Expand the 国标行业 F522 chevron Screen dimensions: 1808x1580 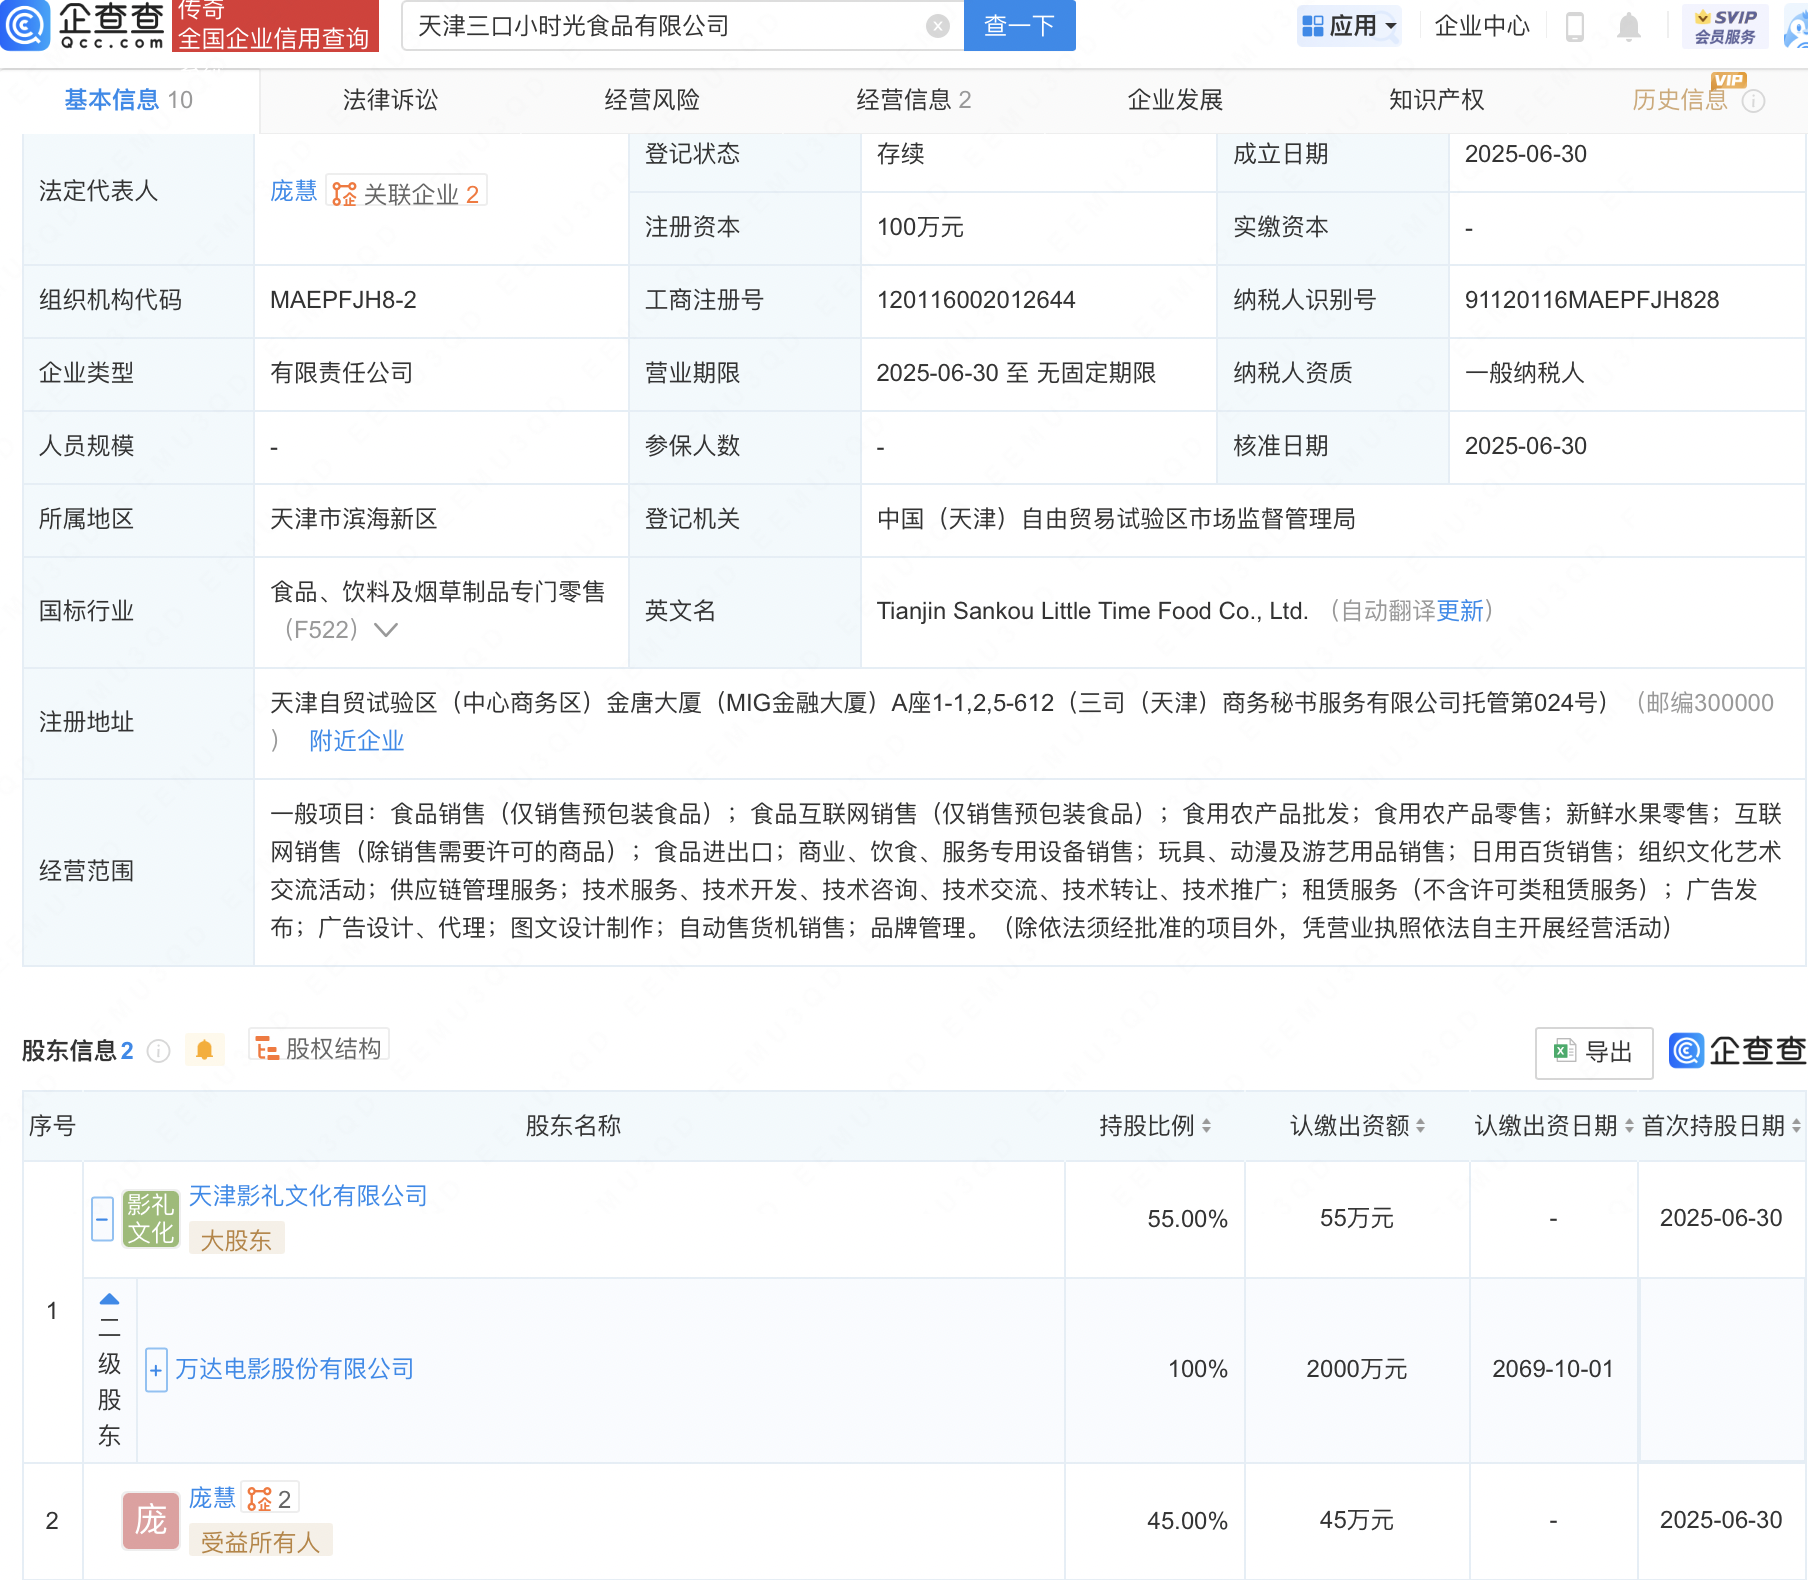(x=386, y=630)
